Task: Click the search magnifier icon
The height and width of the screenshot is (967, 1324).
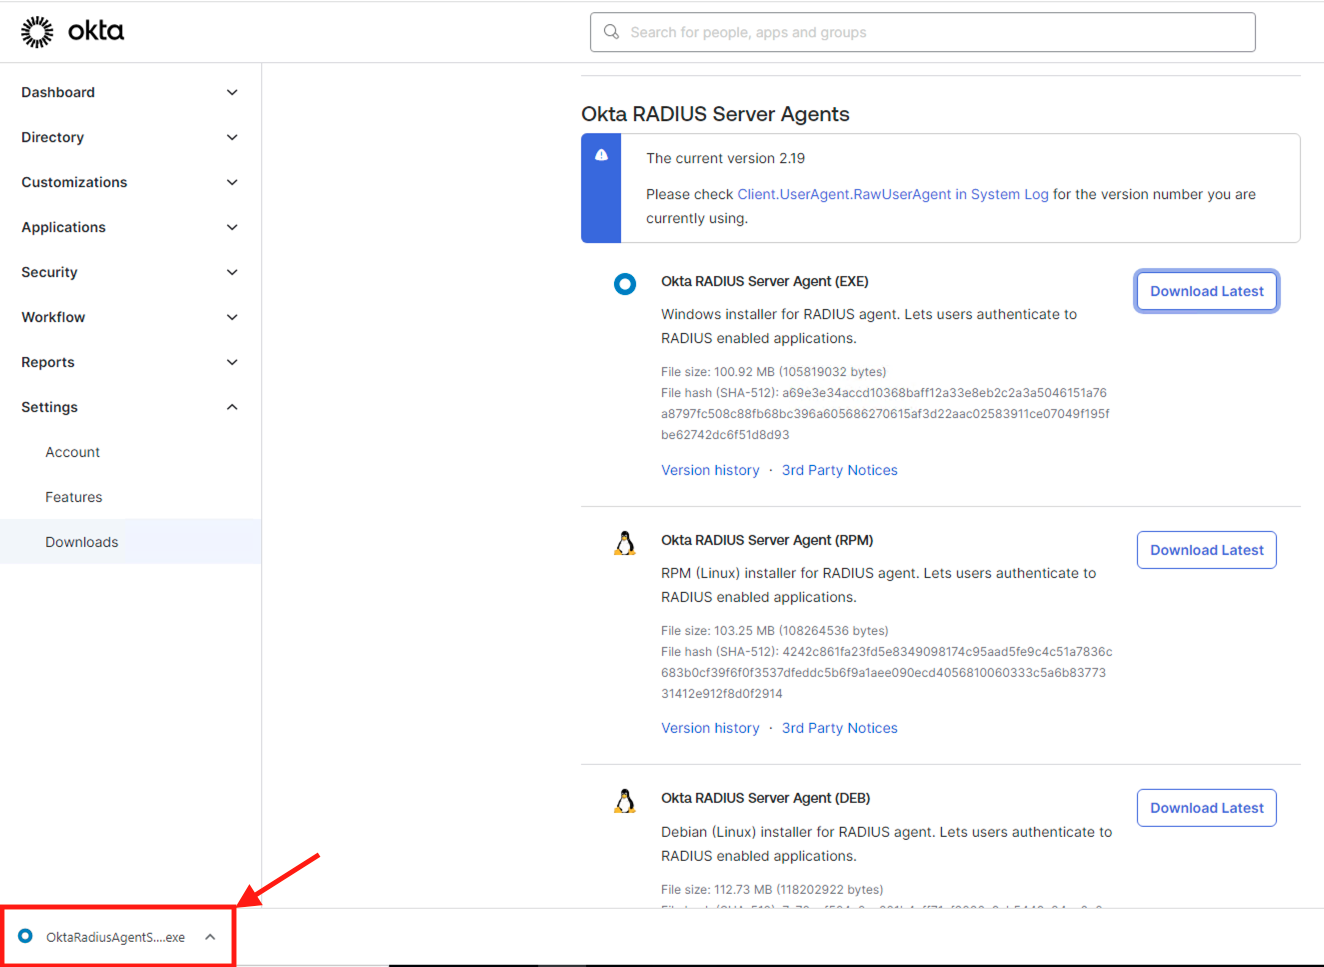Action: (x=611, y=32)
